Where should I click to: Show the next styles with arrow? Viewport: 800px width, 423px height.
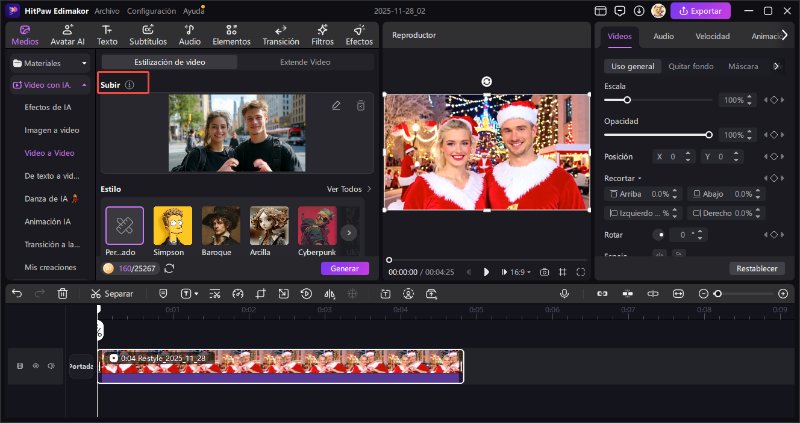[x=349, y=233]
